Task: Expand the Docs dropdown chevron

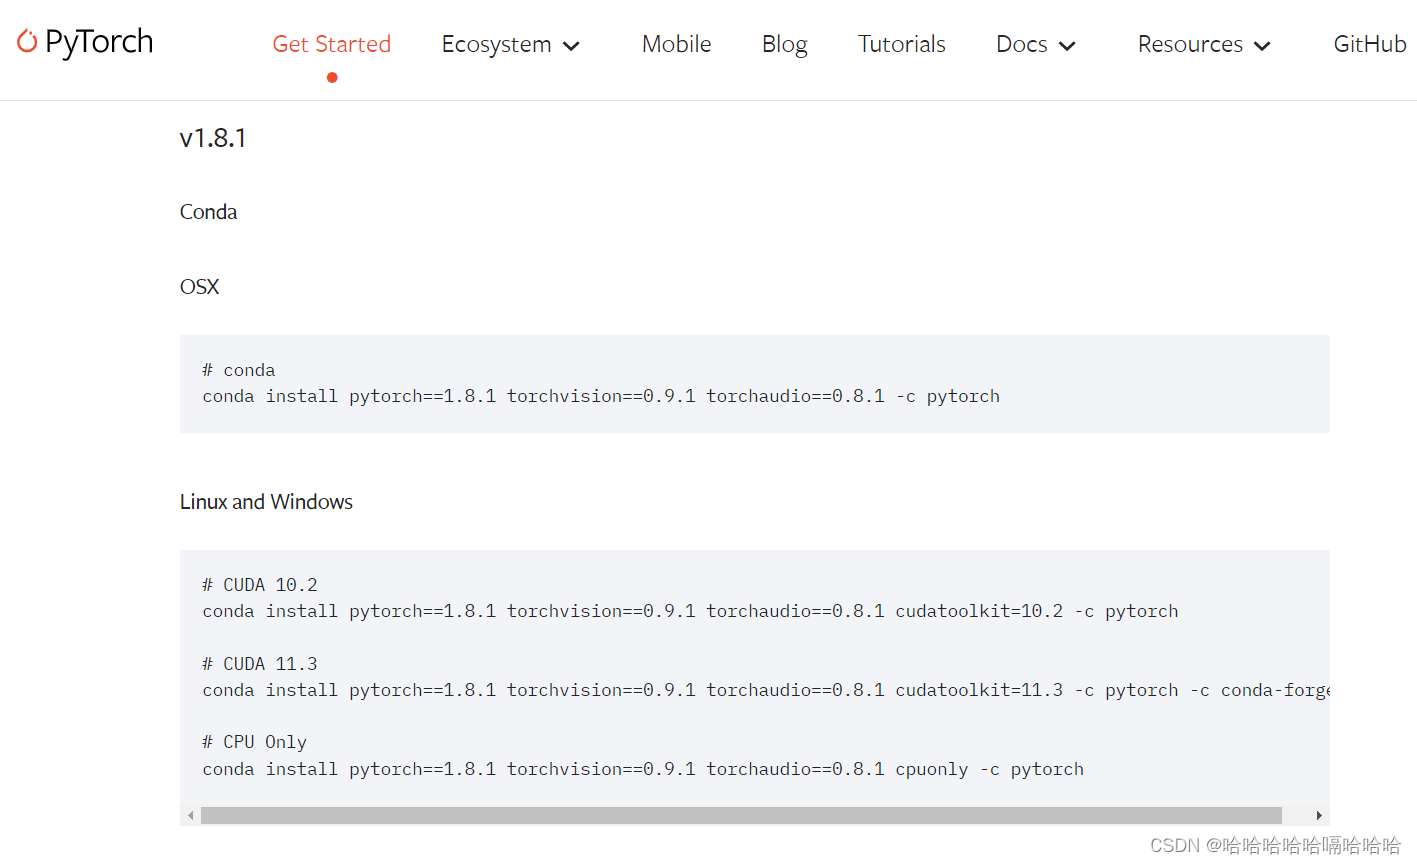Action: [x=1067, y=46]
